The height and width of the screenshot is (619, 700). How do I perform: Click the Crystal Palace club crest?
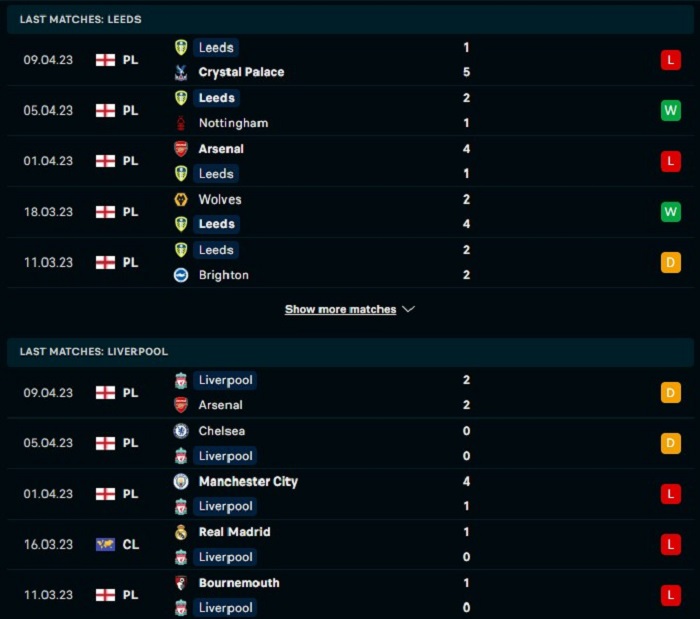point(181,72)
